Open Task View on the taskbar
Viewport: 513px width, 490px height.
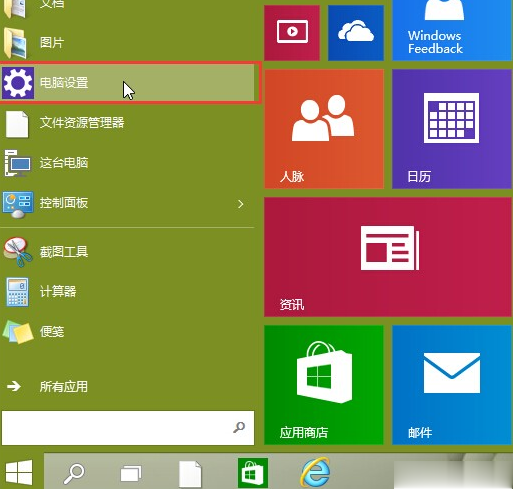click(131, 473)
